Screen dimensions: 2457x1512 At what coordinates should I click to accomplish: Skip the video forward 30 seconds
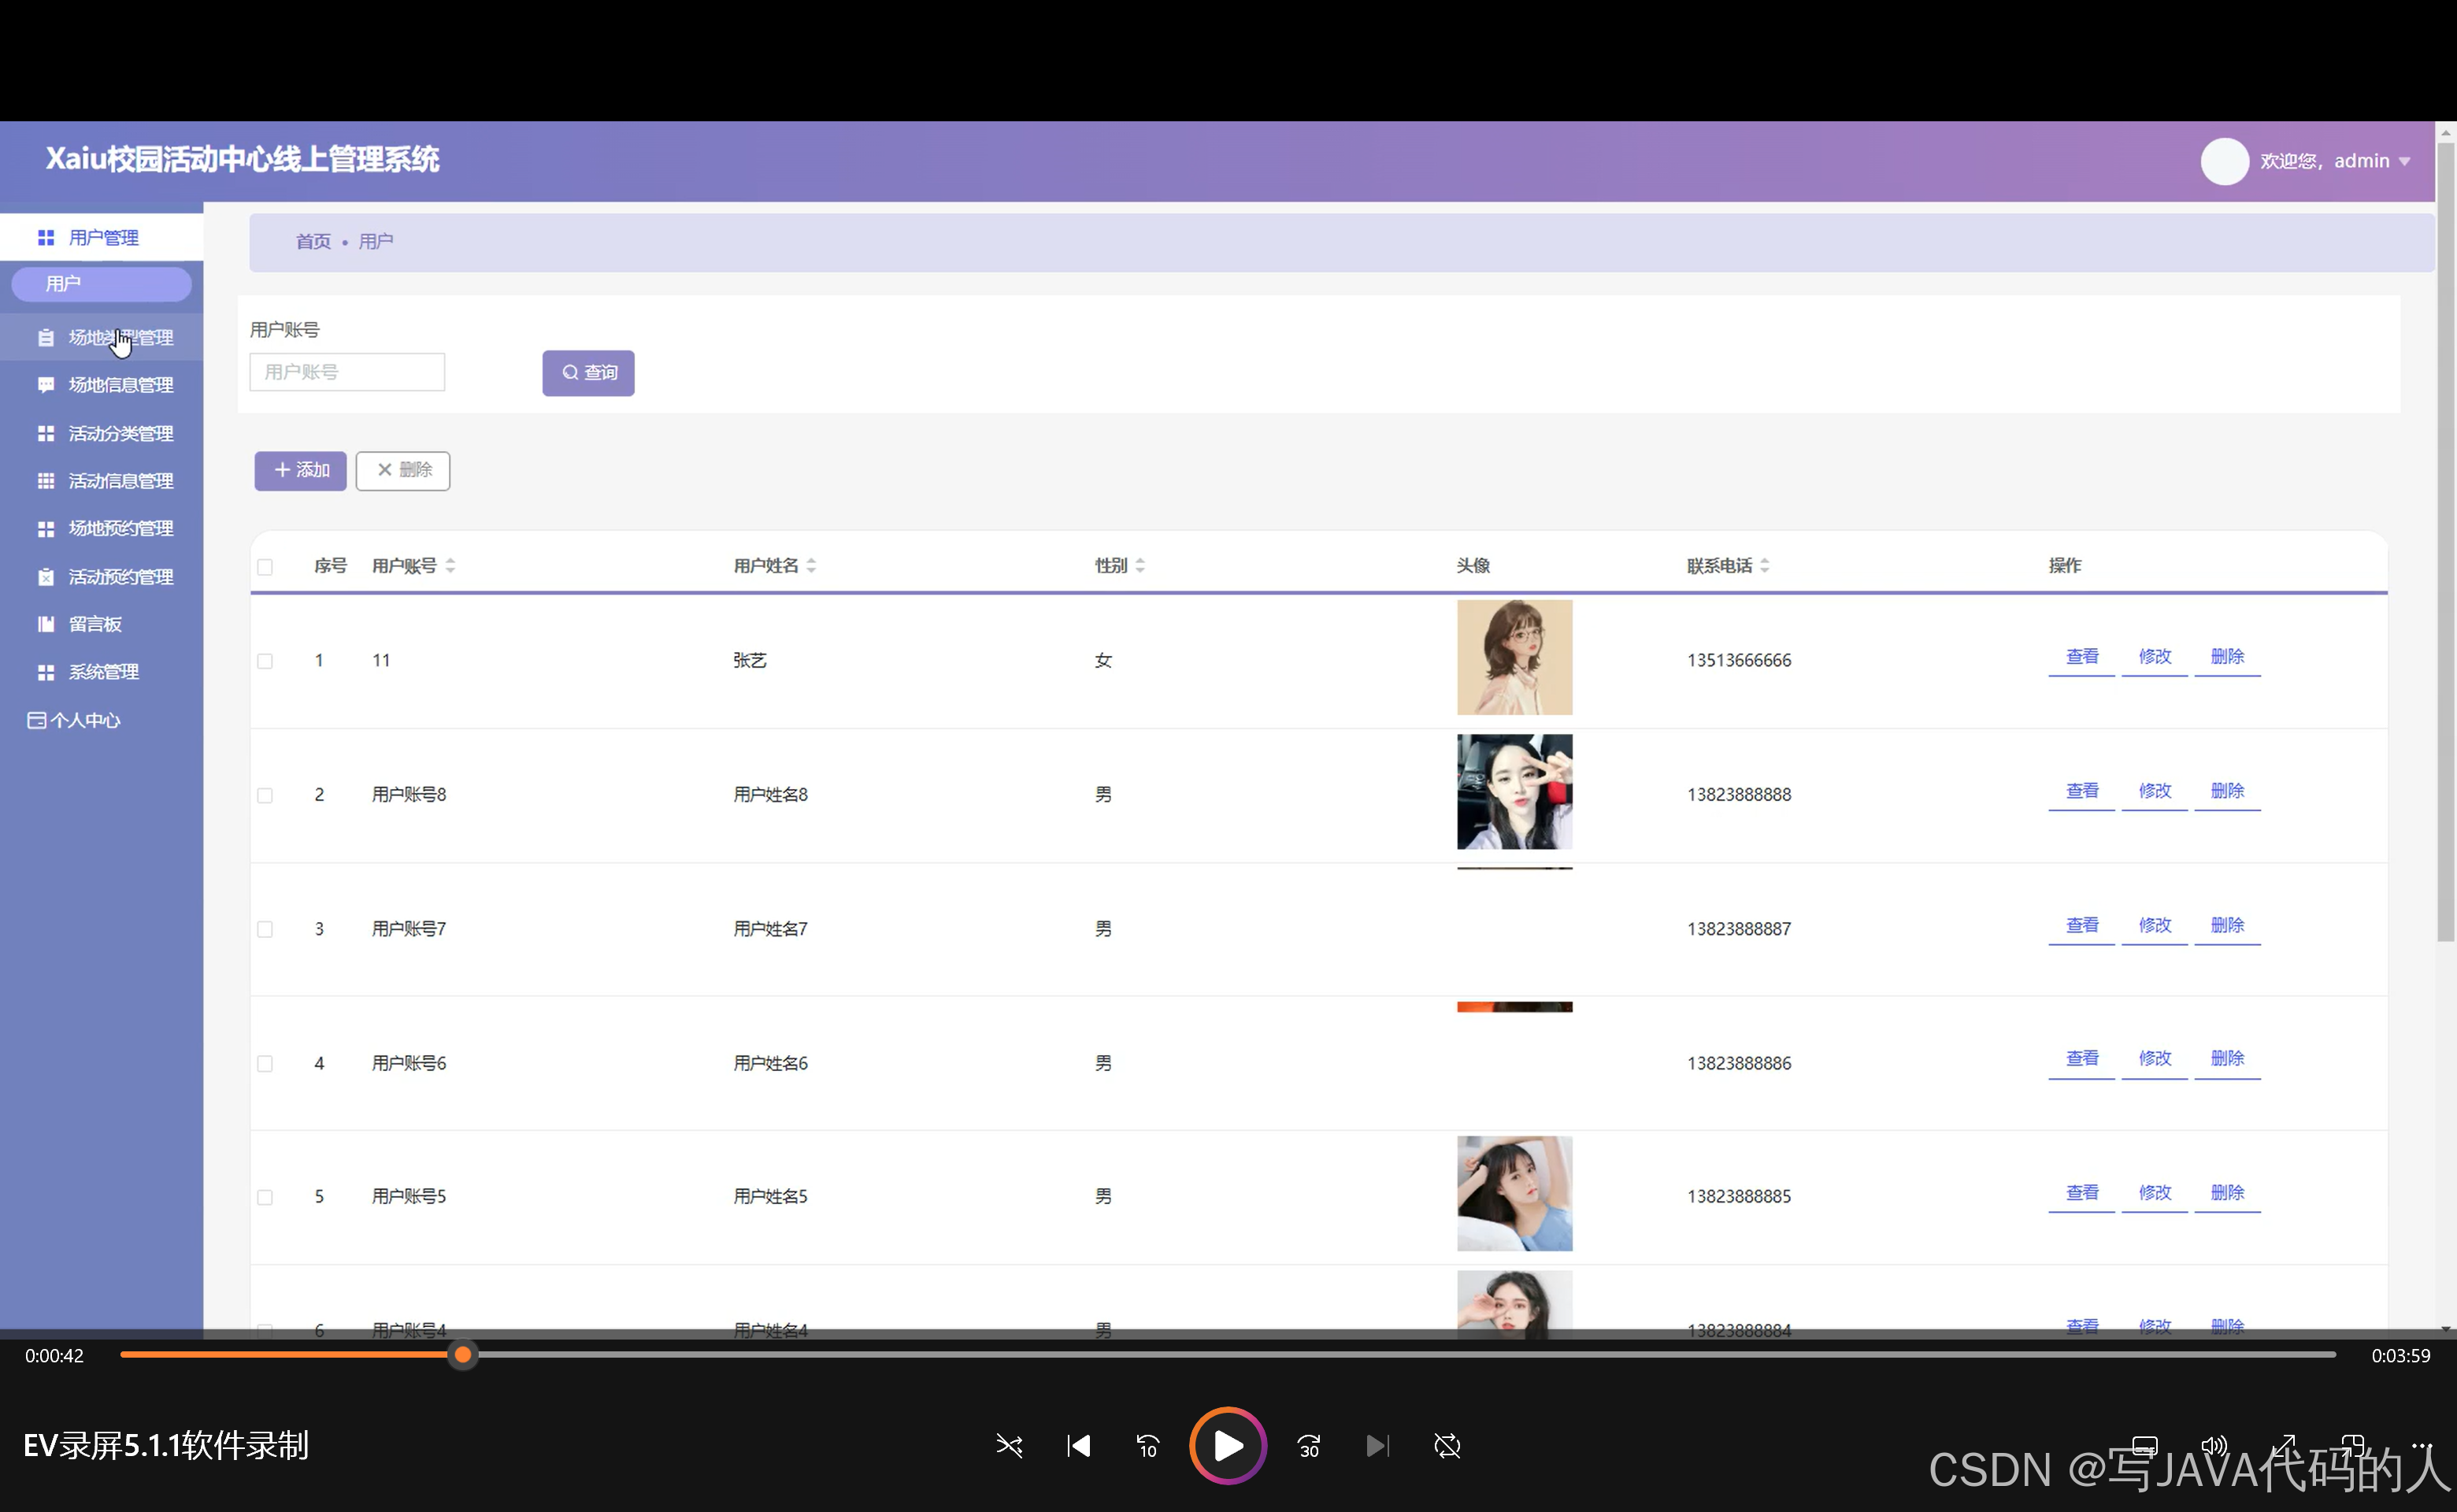pyautogui.click(x=1308, y=1446)
